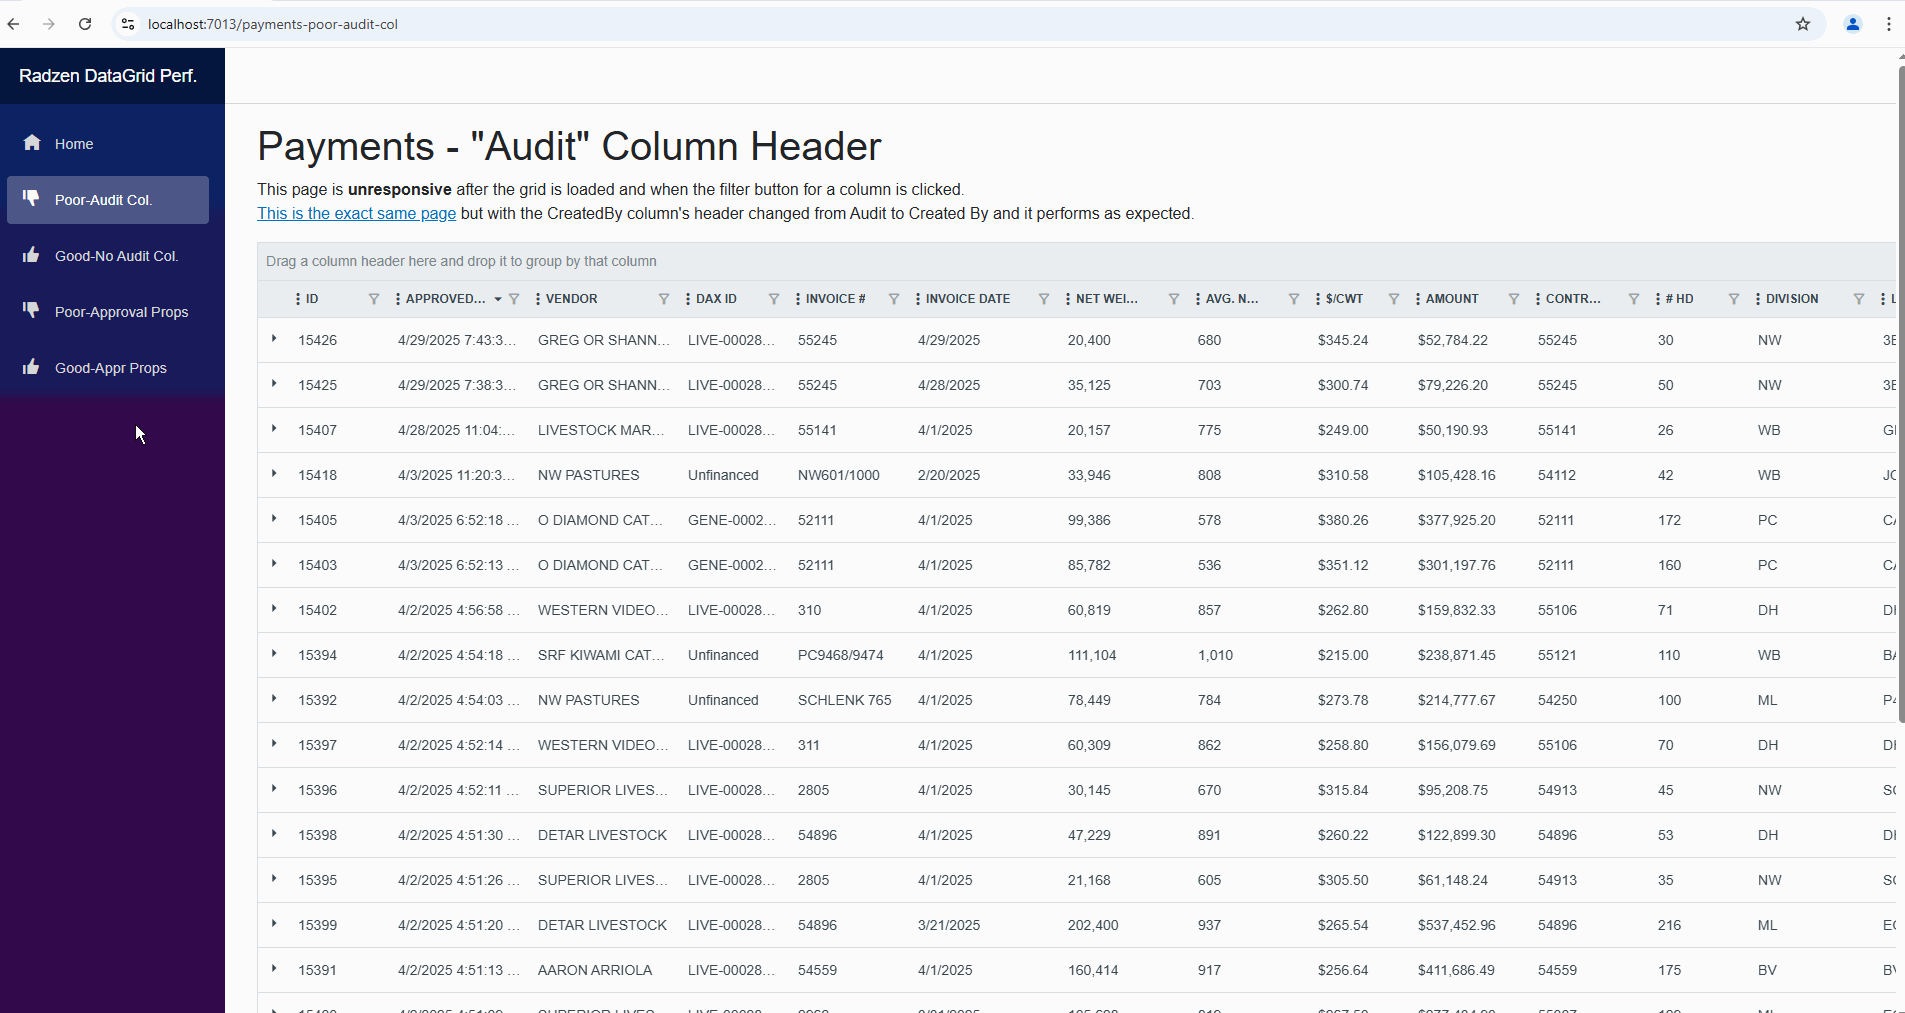Click invoice cell 'PC9468/9474'
This screenshot has width=1905, height=1013.
[x=841, y=655]
